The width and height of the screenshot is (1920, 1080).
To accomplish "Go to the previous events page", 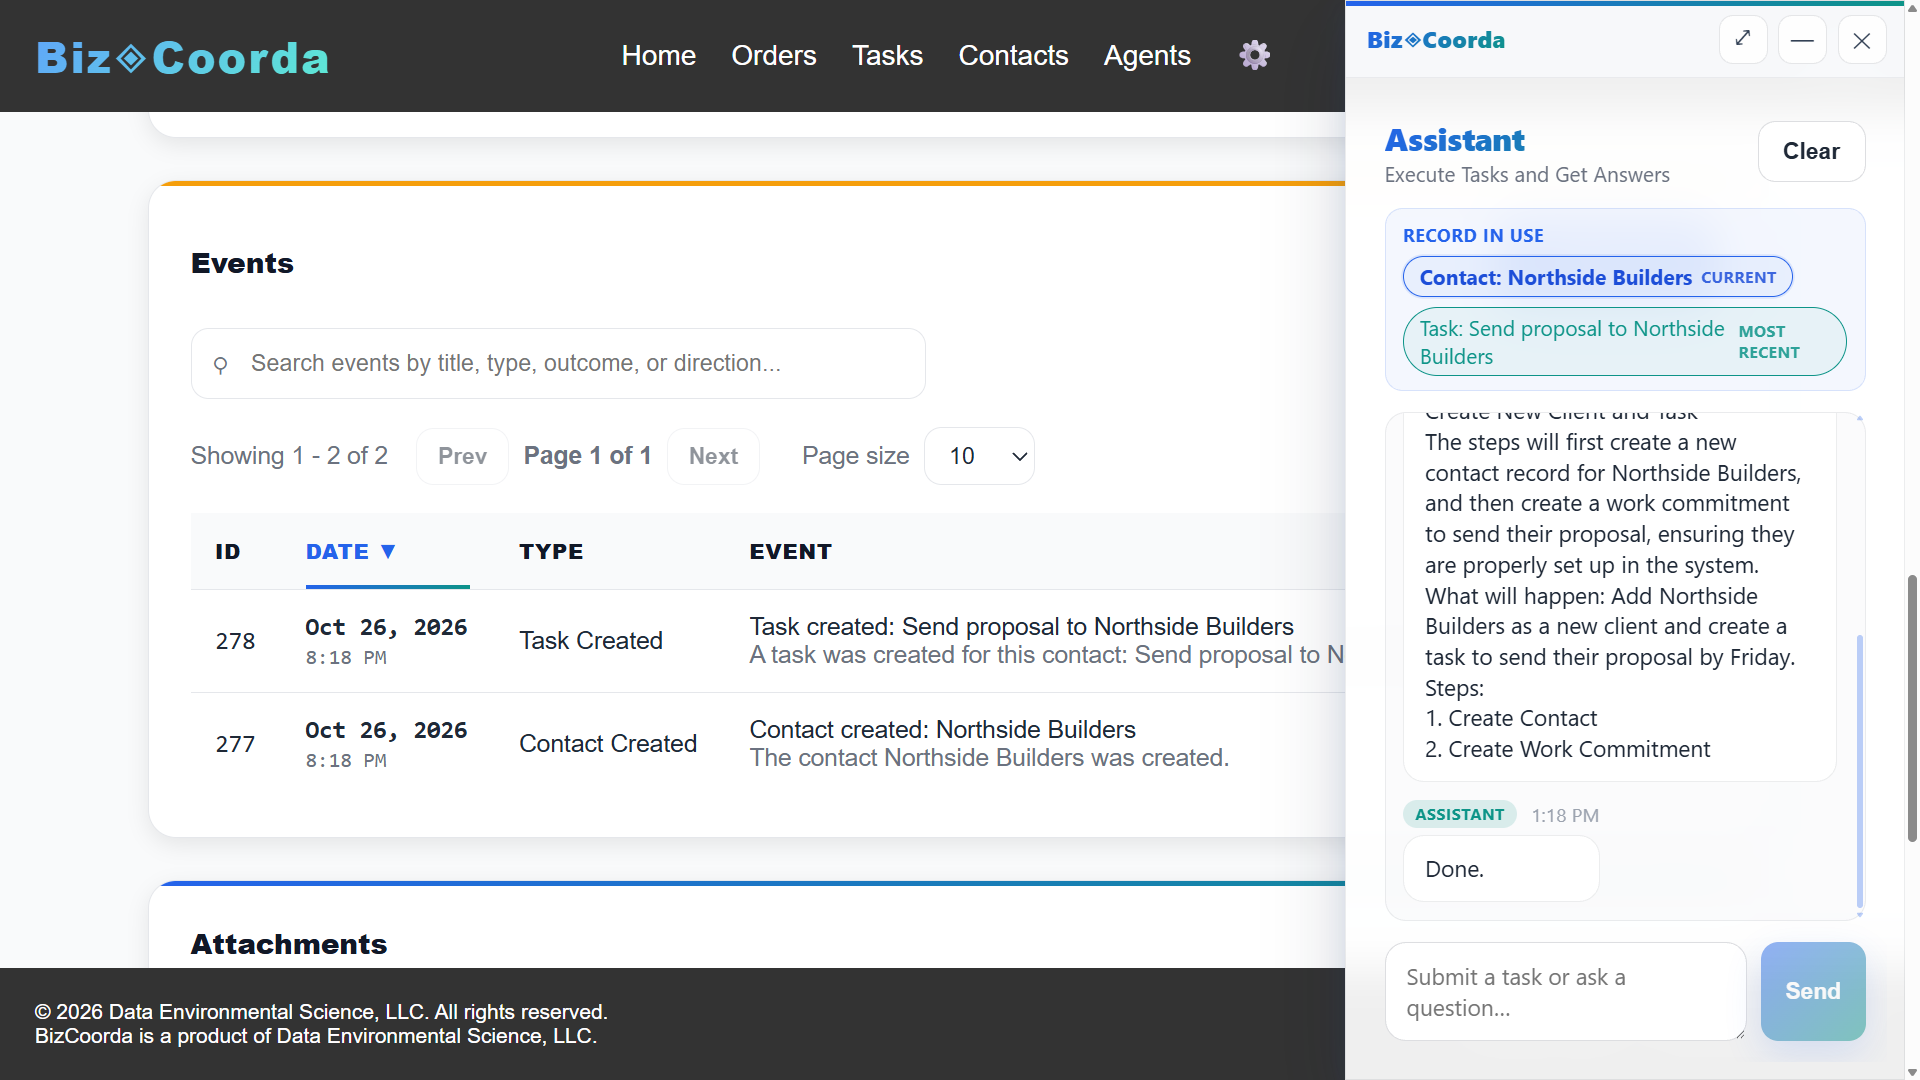I will pyautogui.click(x=462, y=456).
